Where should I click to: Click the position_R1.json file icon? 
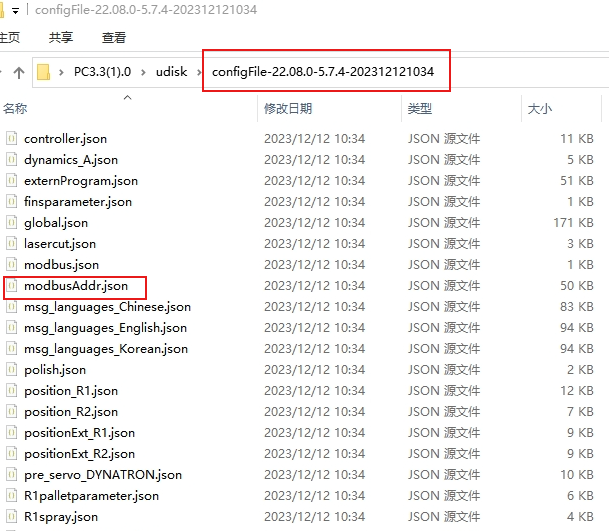pos(12,391)
